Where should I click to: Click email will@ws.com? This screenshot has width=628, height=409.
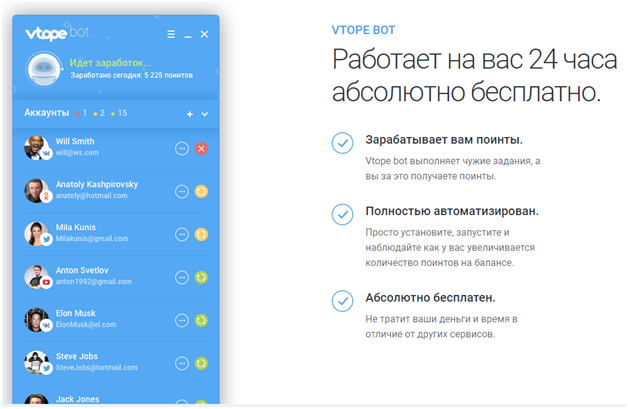tap(77, 153)
